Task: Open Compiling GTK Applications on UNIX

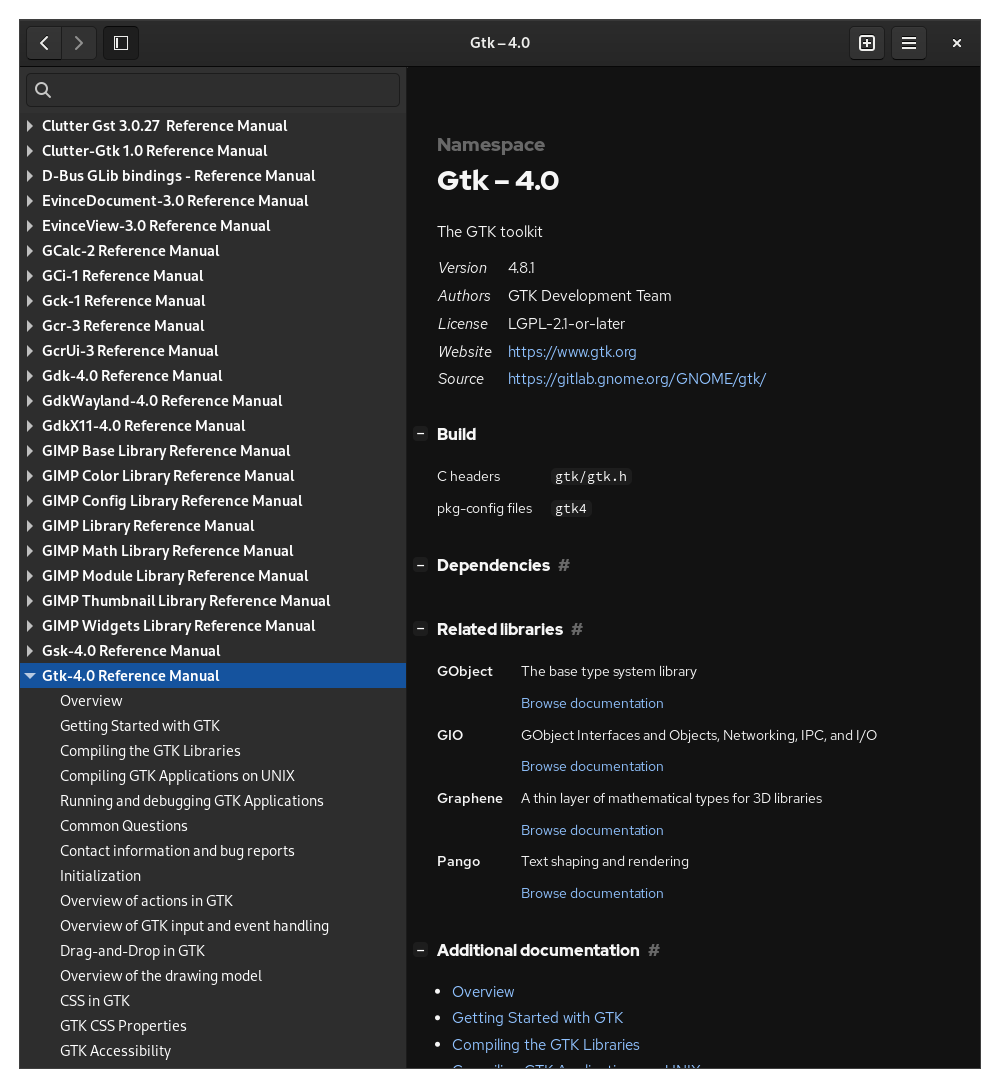Action: coord(212,775)
